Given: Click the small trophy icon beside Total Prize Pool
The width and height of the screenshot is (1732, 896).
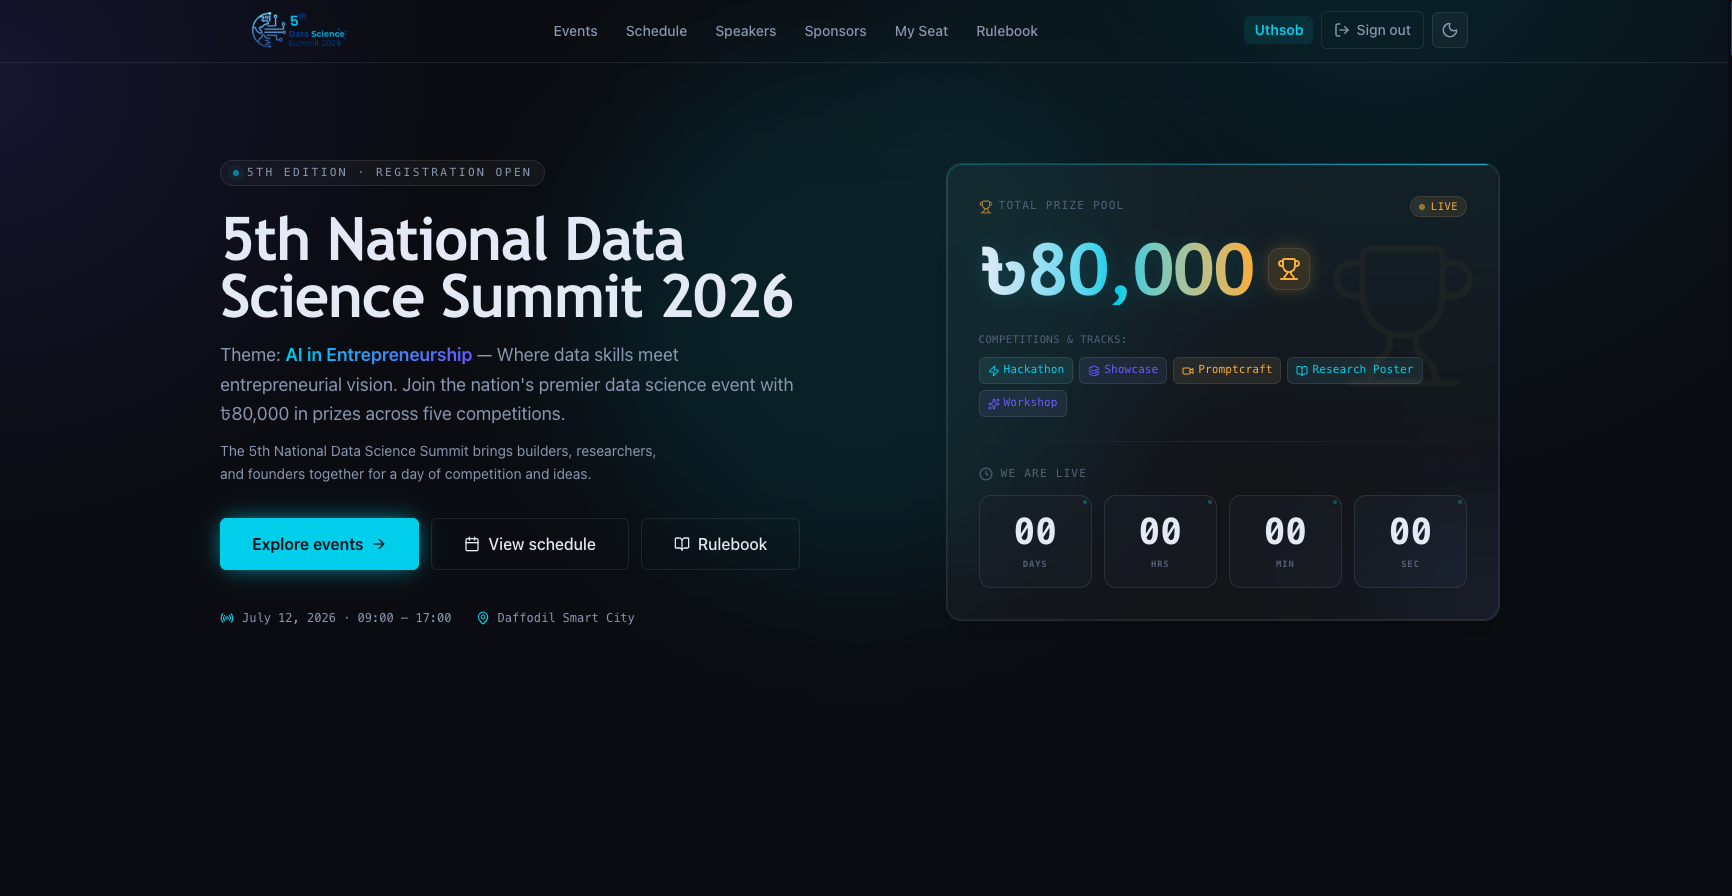Looking at the screenshot, I should coord(986,207).
